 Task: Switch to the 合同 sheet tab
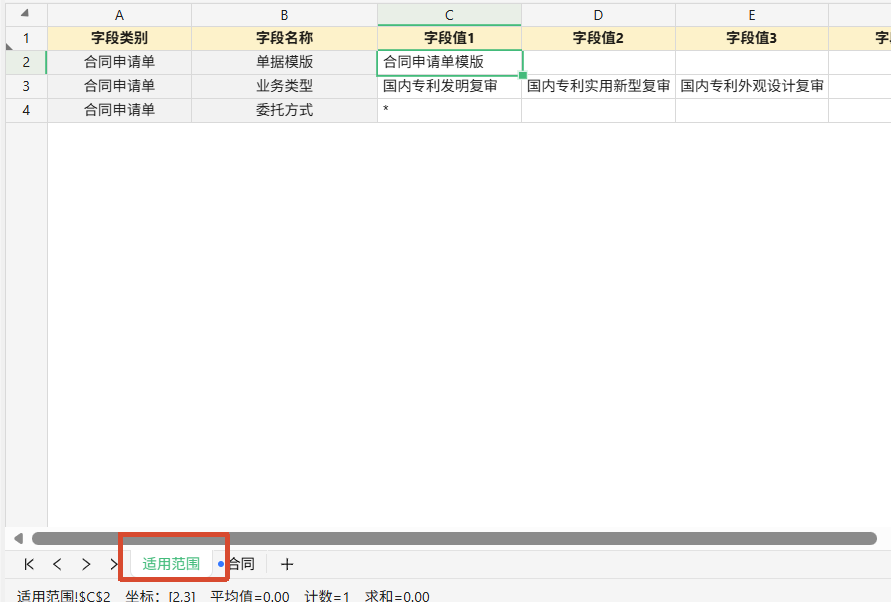point(241,564)
